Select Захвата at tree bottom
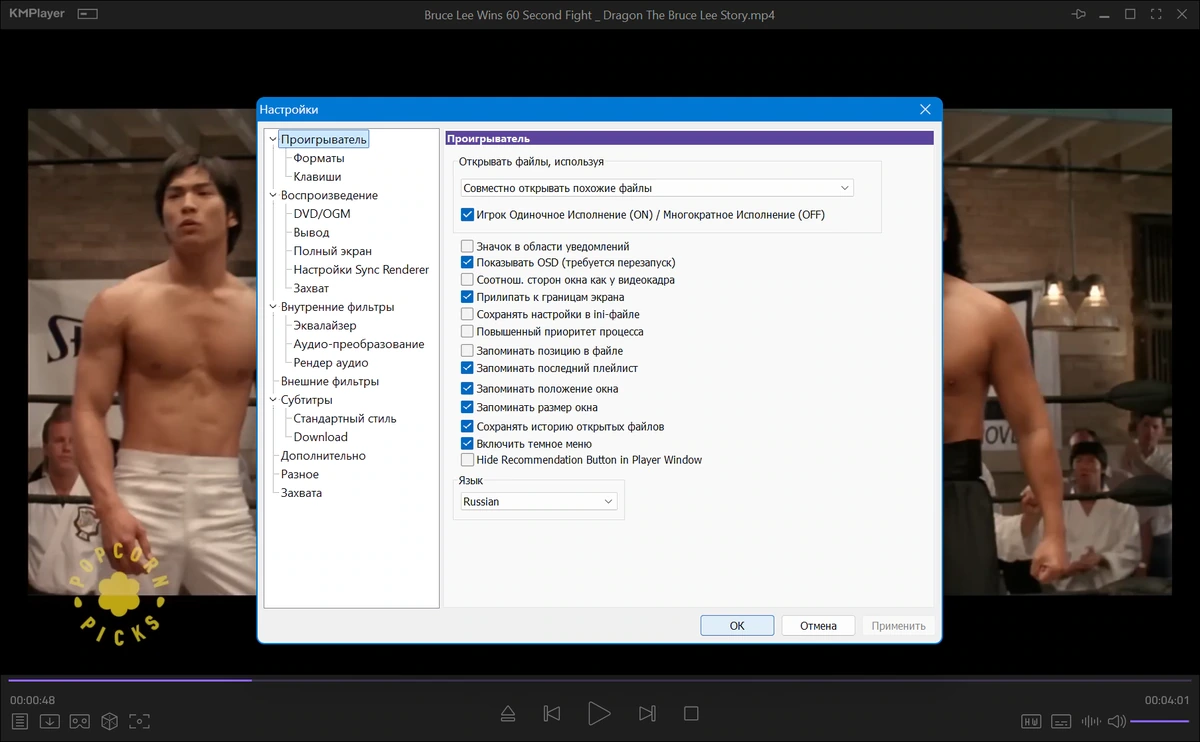The height and width of the screenshot is (742, 1200). 301,493
